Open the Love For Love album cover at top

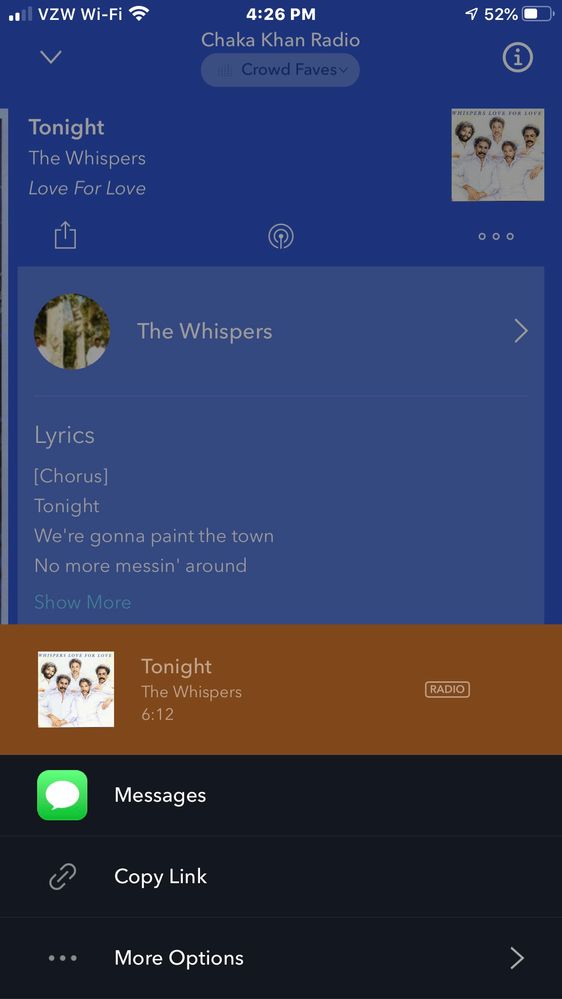498,155
